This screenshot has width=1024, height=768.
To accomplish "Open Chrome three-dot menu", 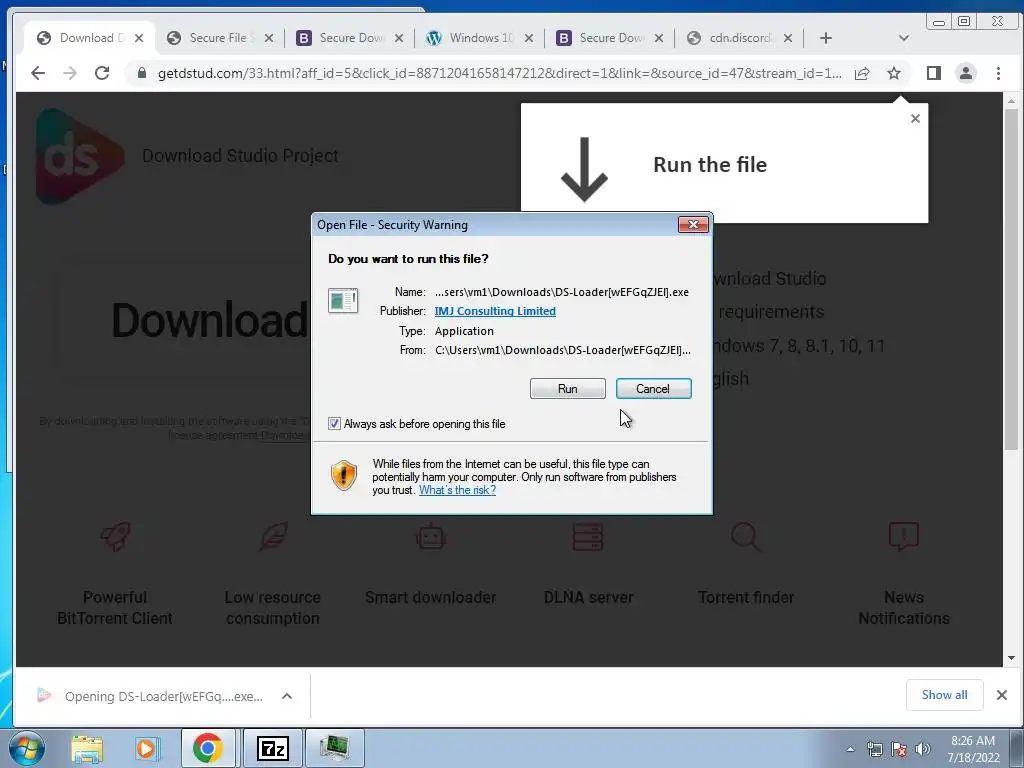I will pos(998,73).
